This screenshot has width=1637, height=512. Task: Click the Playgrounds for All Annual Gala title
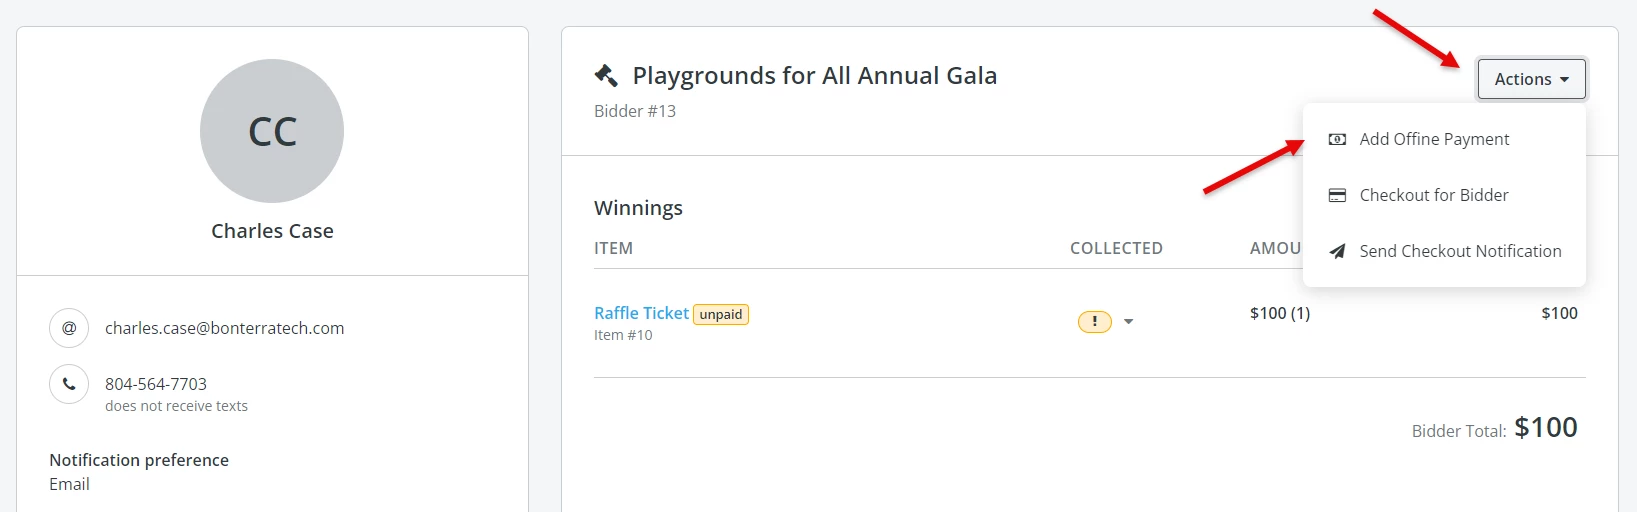tap(814, 76)
